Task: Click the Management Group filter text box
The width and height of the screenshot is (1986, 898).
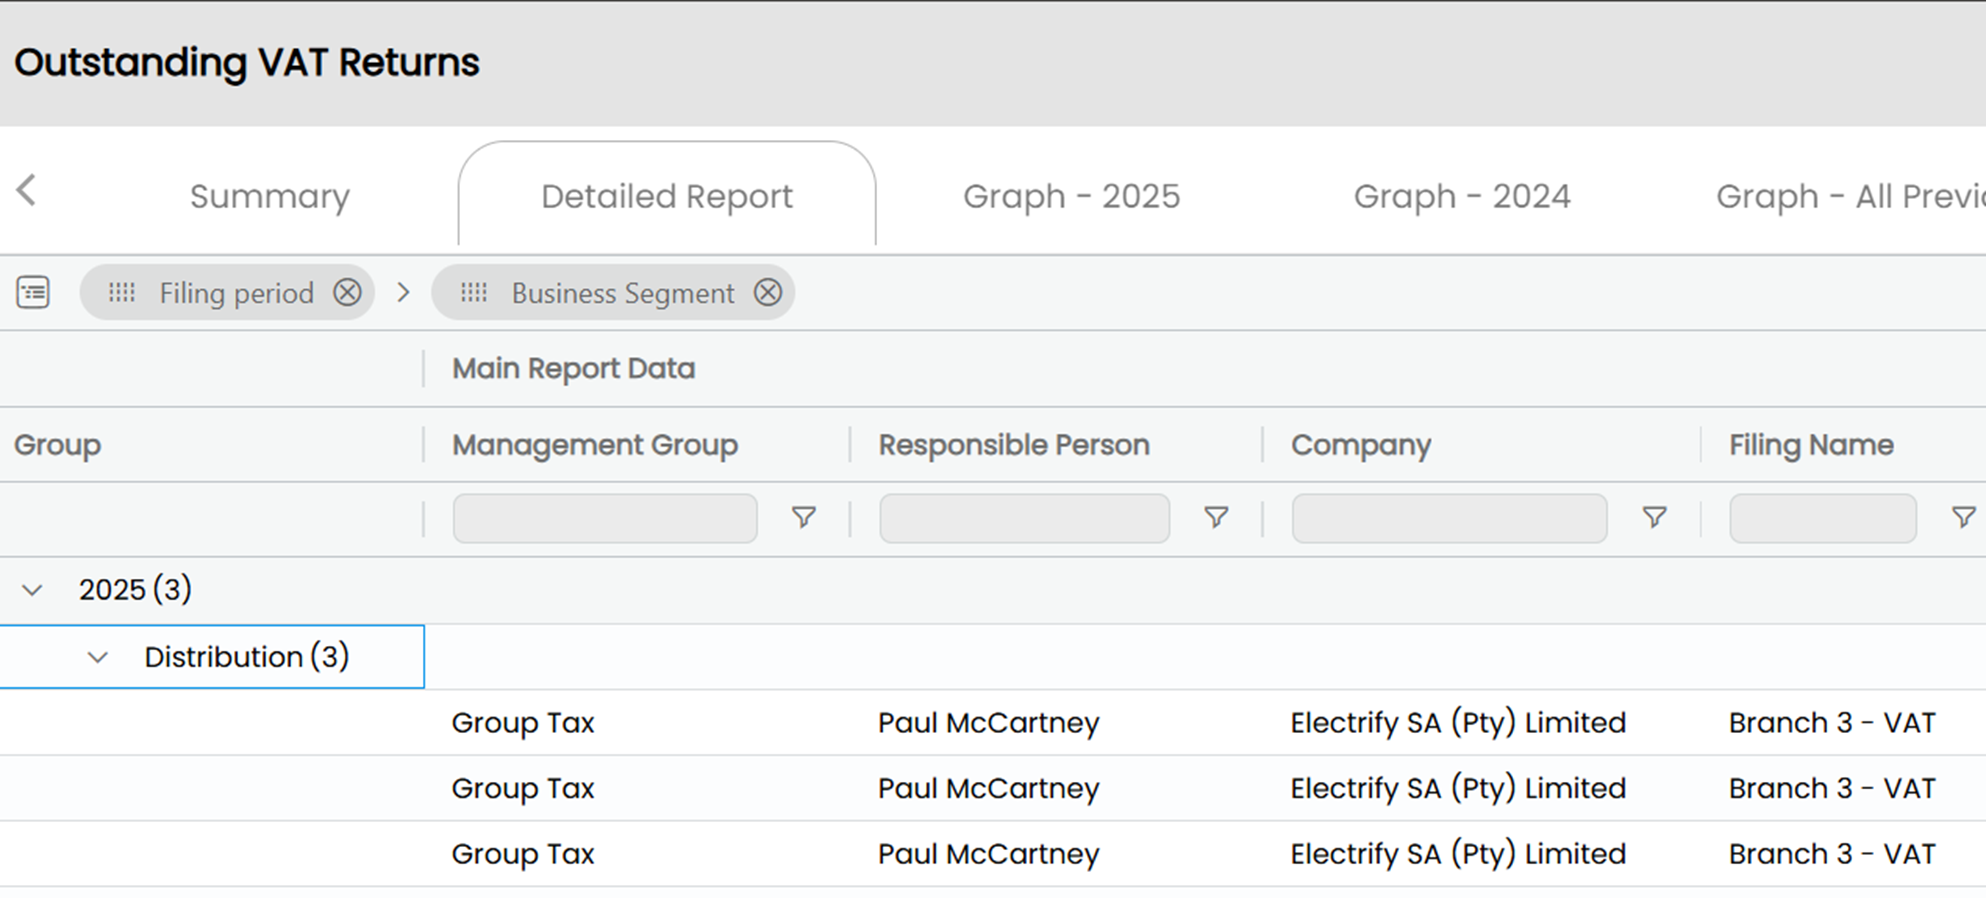Action: point(605,518)
